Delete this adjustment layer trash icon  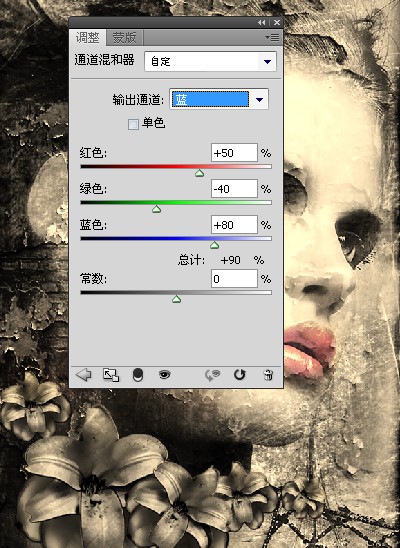point(268,375)
